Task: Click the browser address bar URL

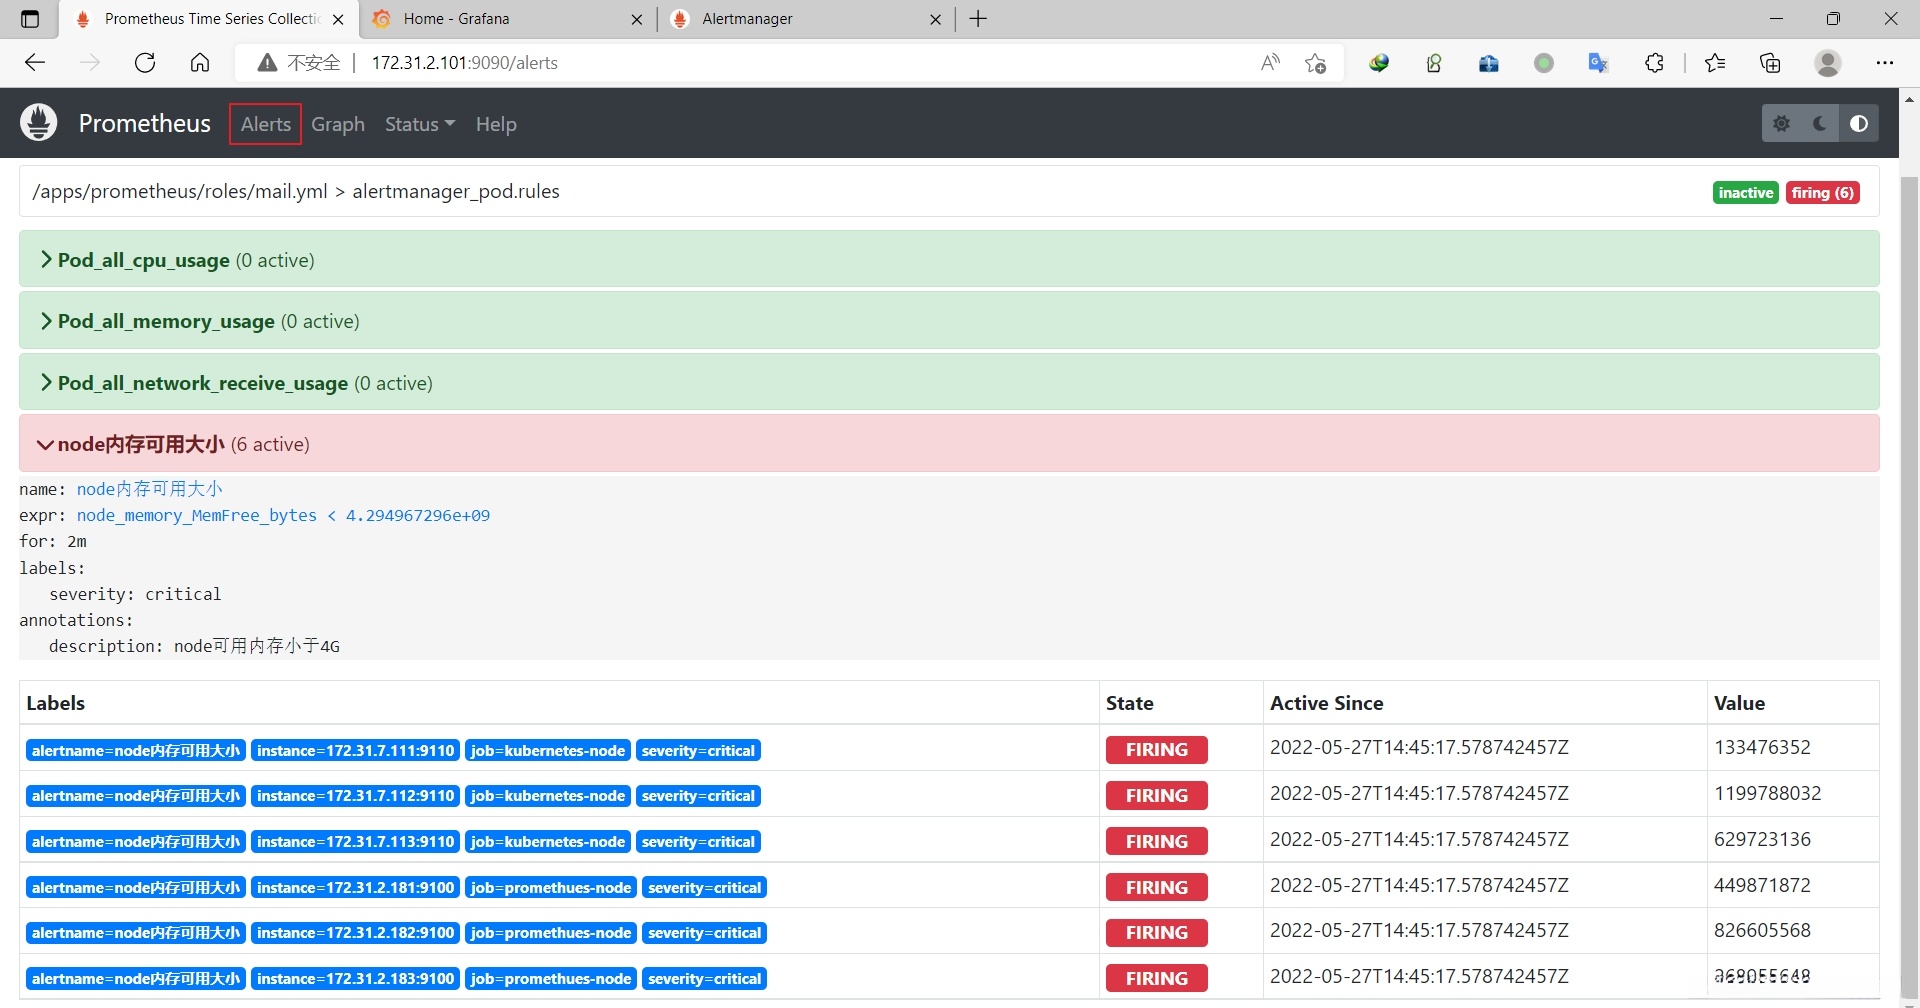Action: 465,63
